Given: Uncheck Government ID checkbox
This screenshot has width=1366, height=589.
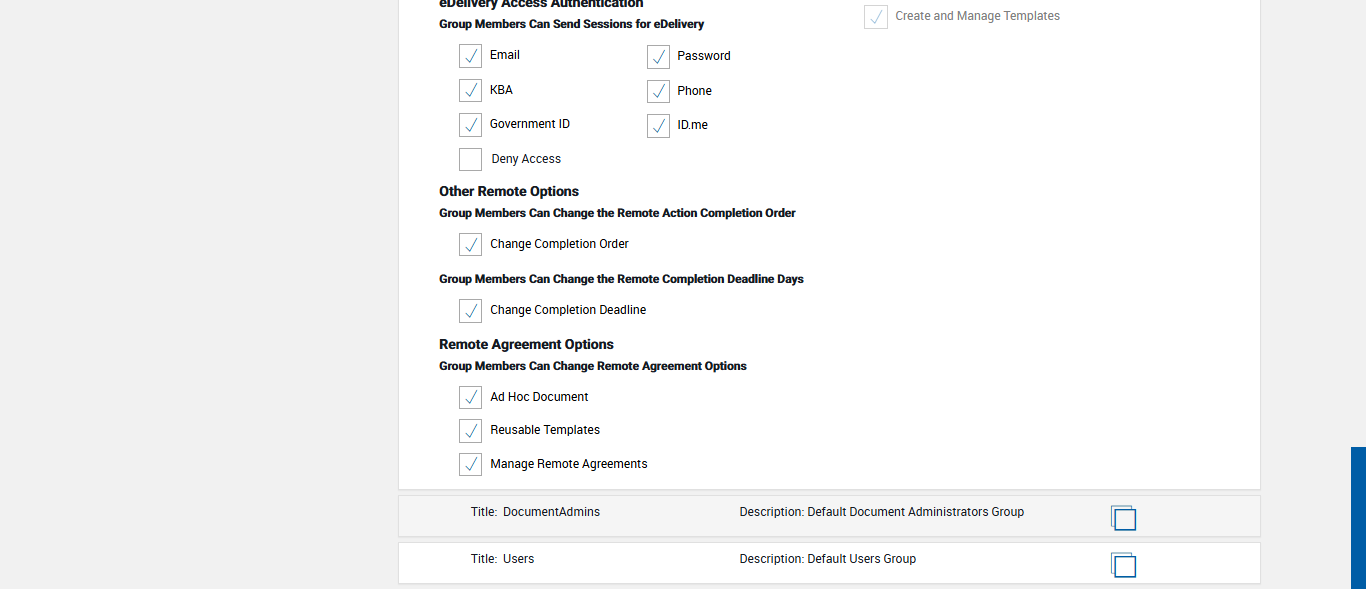Looking at the screenshot, I should point(470,125).
